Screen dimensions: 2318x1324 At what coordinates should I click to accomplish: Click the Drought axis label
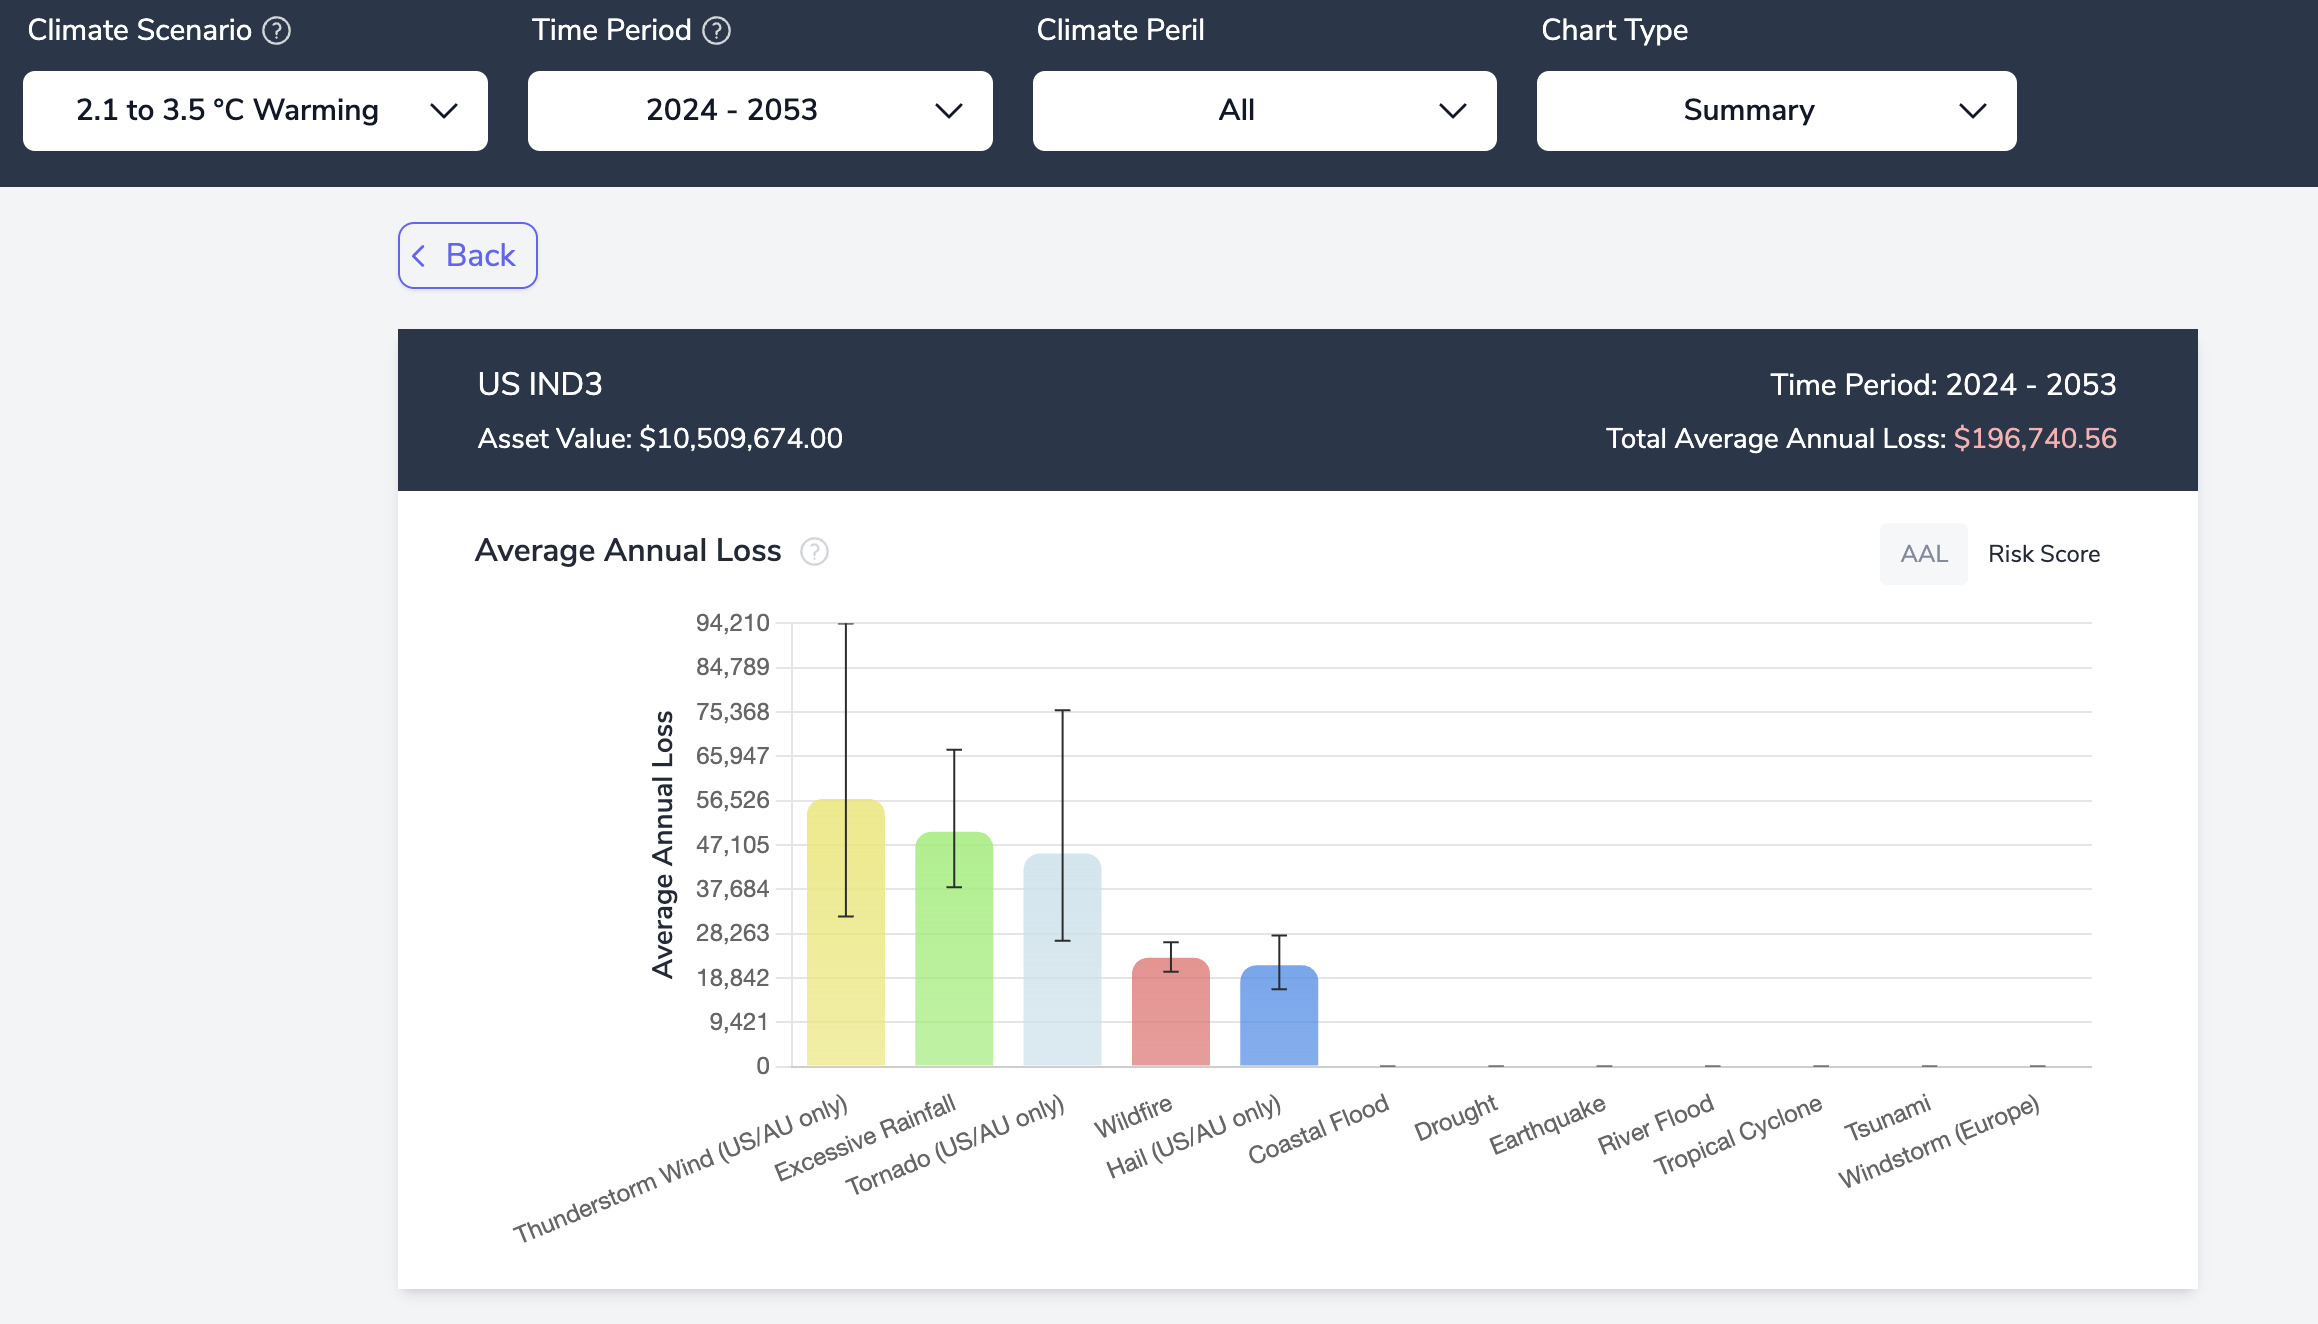1455,1117
